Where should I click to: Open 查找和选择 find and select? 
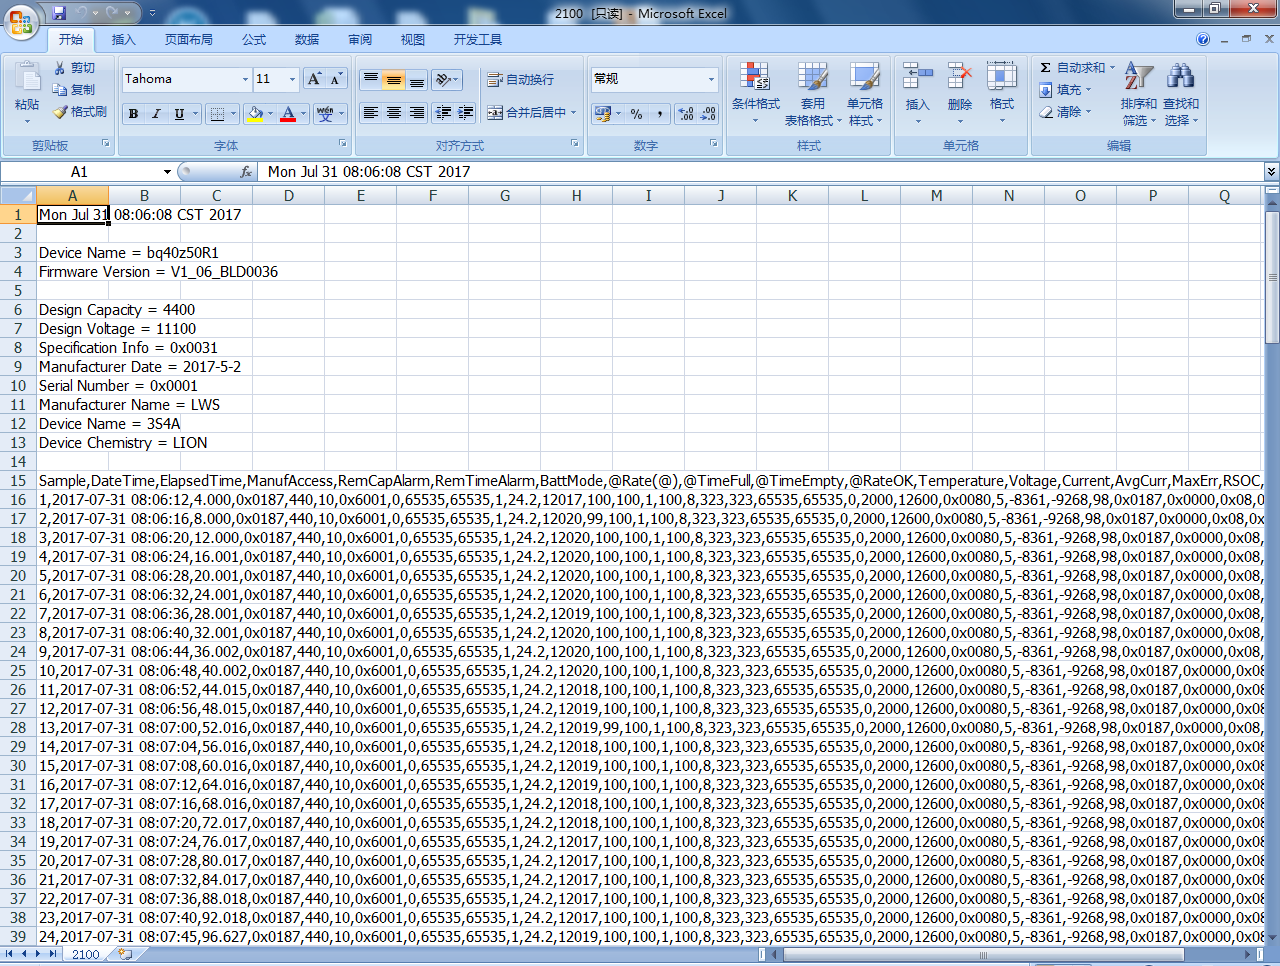(1180, 93)
